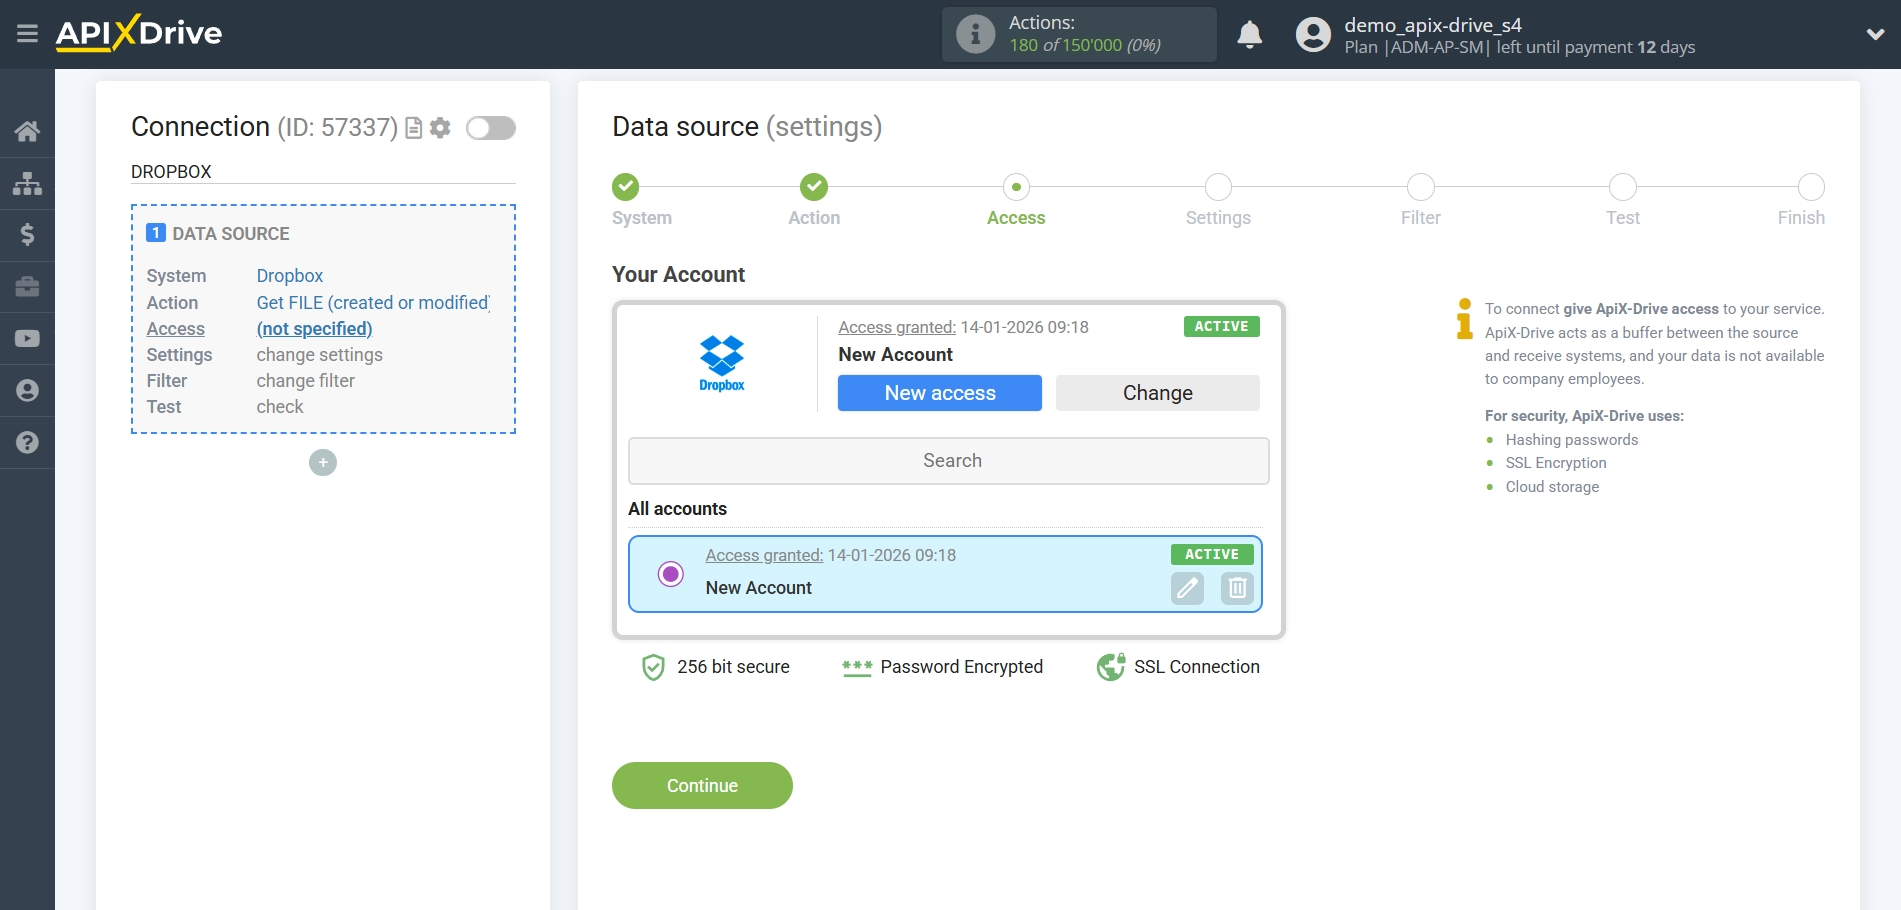
Task: Open the '(not specified)' access link
Action: tap(314, 328)
